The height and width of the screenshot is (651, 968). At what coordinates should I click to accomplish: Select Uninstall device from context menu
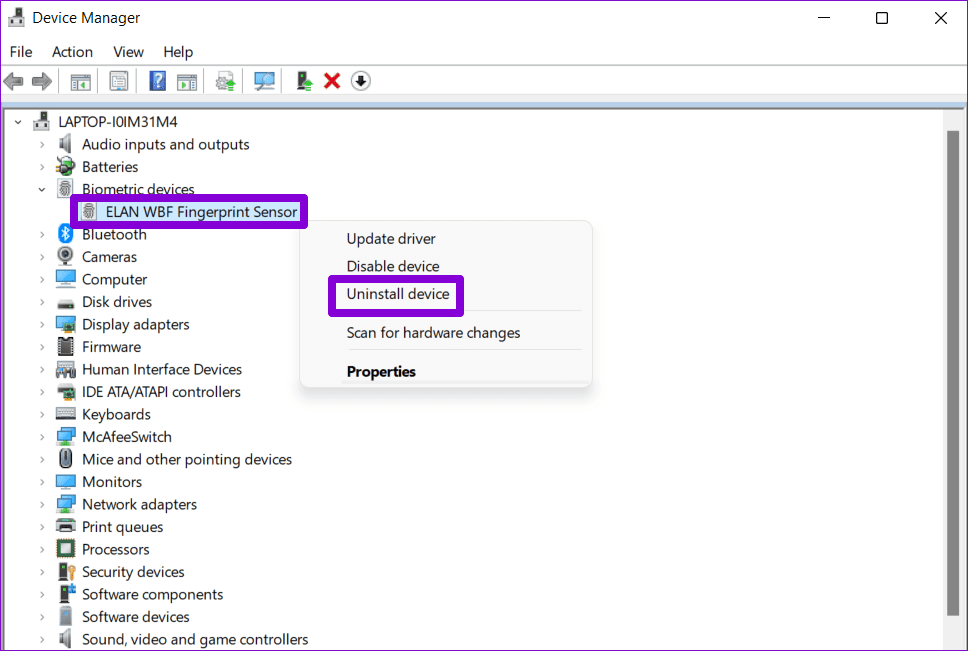(398, 294)
